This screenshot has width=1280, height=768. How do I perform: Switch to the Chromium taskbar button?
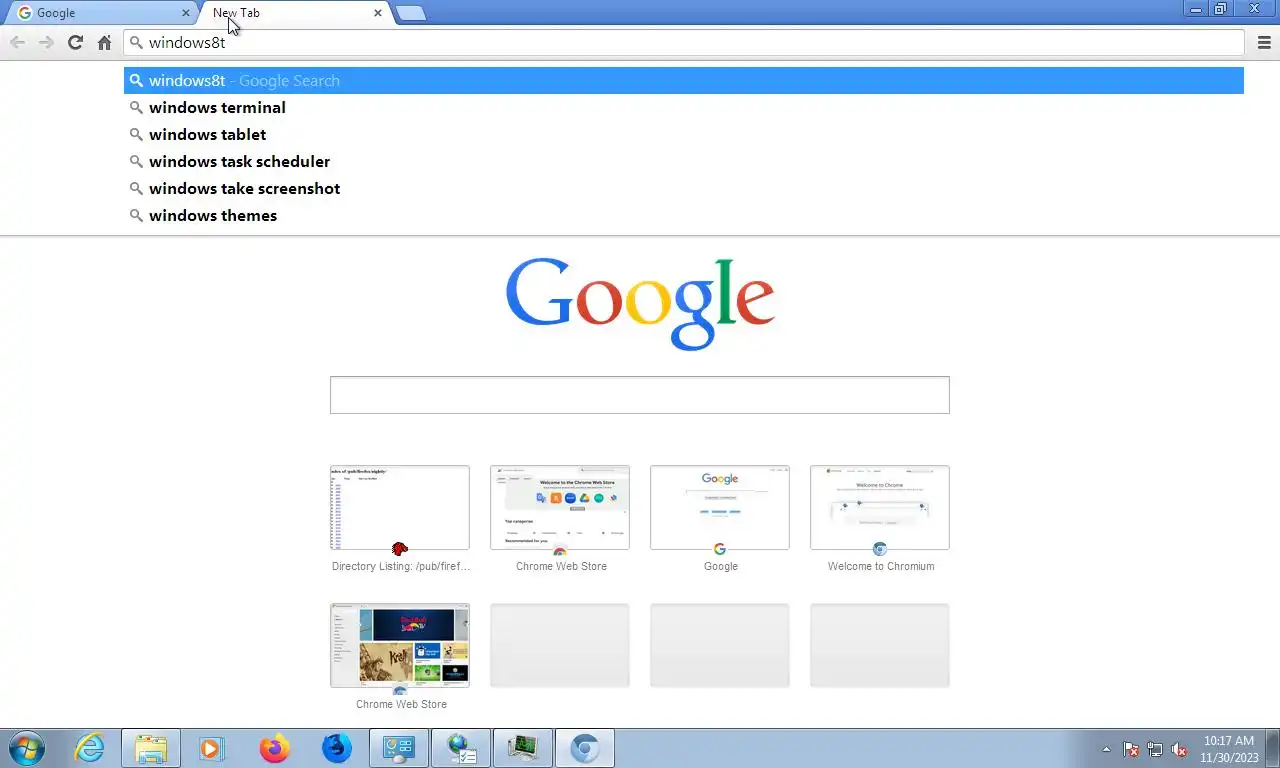tap(585, 748)
